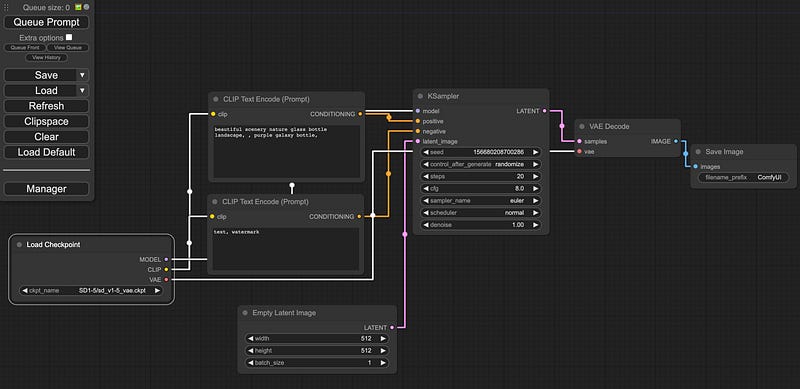The height and width of the screenshot is (389, 800).
Task: Click the negative prompt text area 'text, watermark'
Action: pyautogui.click(x=286, y=249)
